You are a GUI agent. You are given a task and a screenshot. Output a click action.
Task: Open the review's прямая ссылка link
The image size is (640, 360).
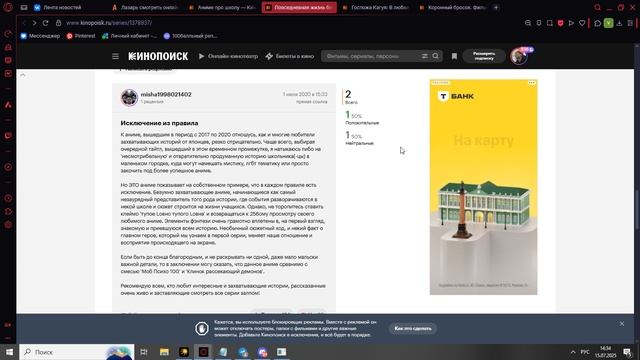click(x=312, y=102)
